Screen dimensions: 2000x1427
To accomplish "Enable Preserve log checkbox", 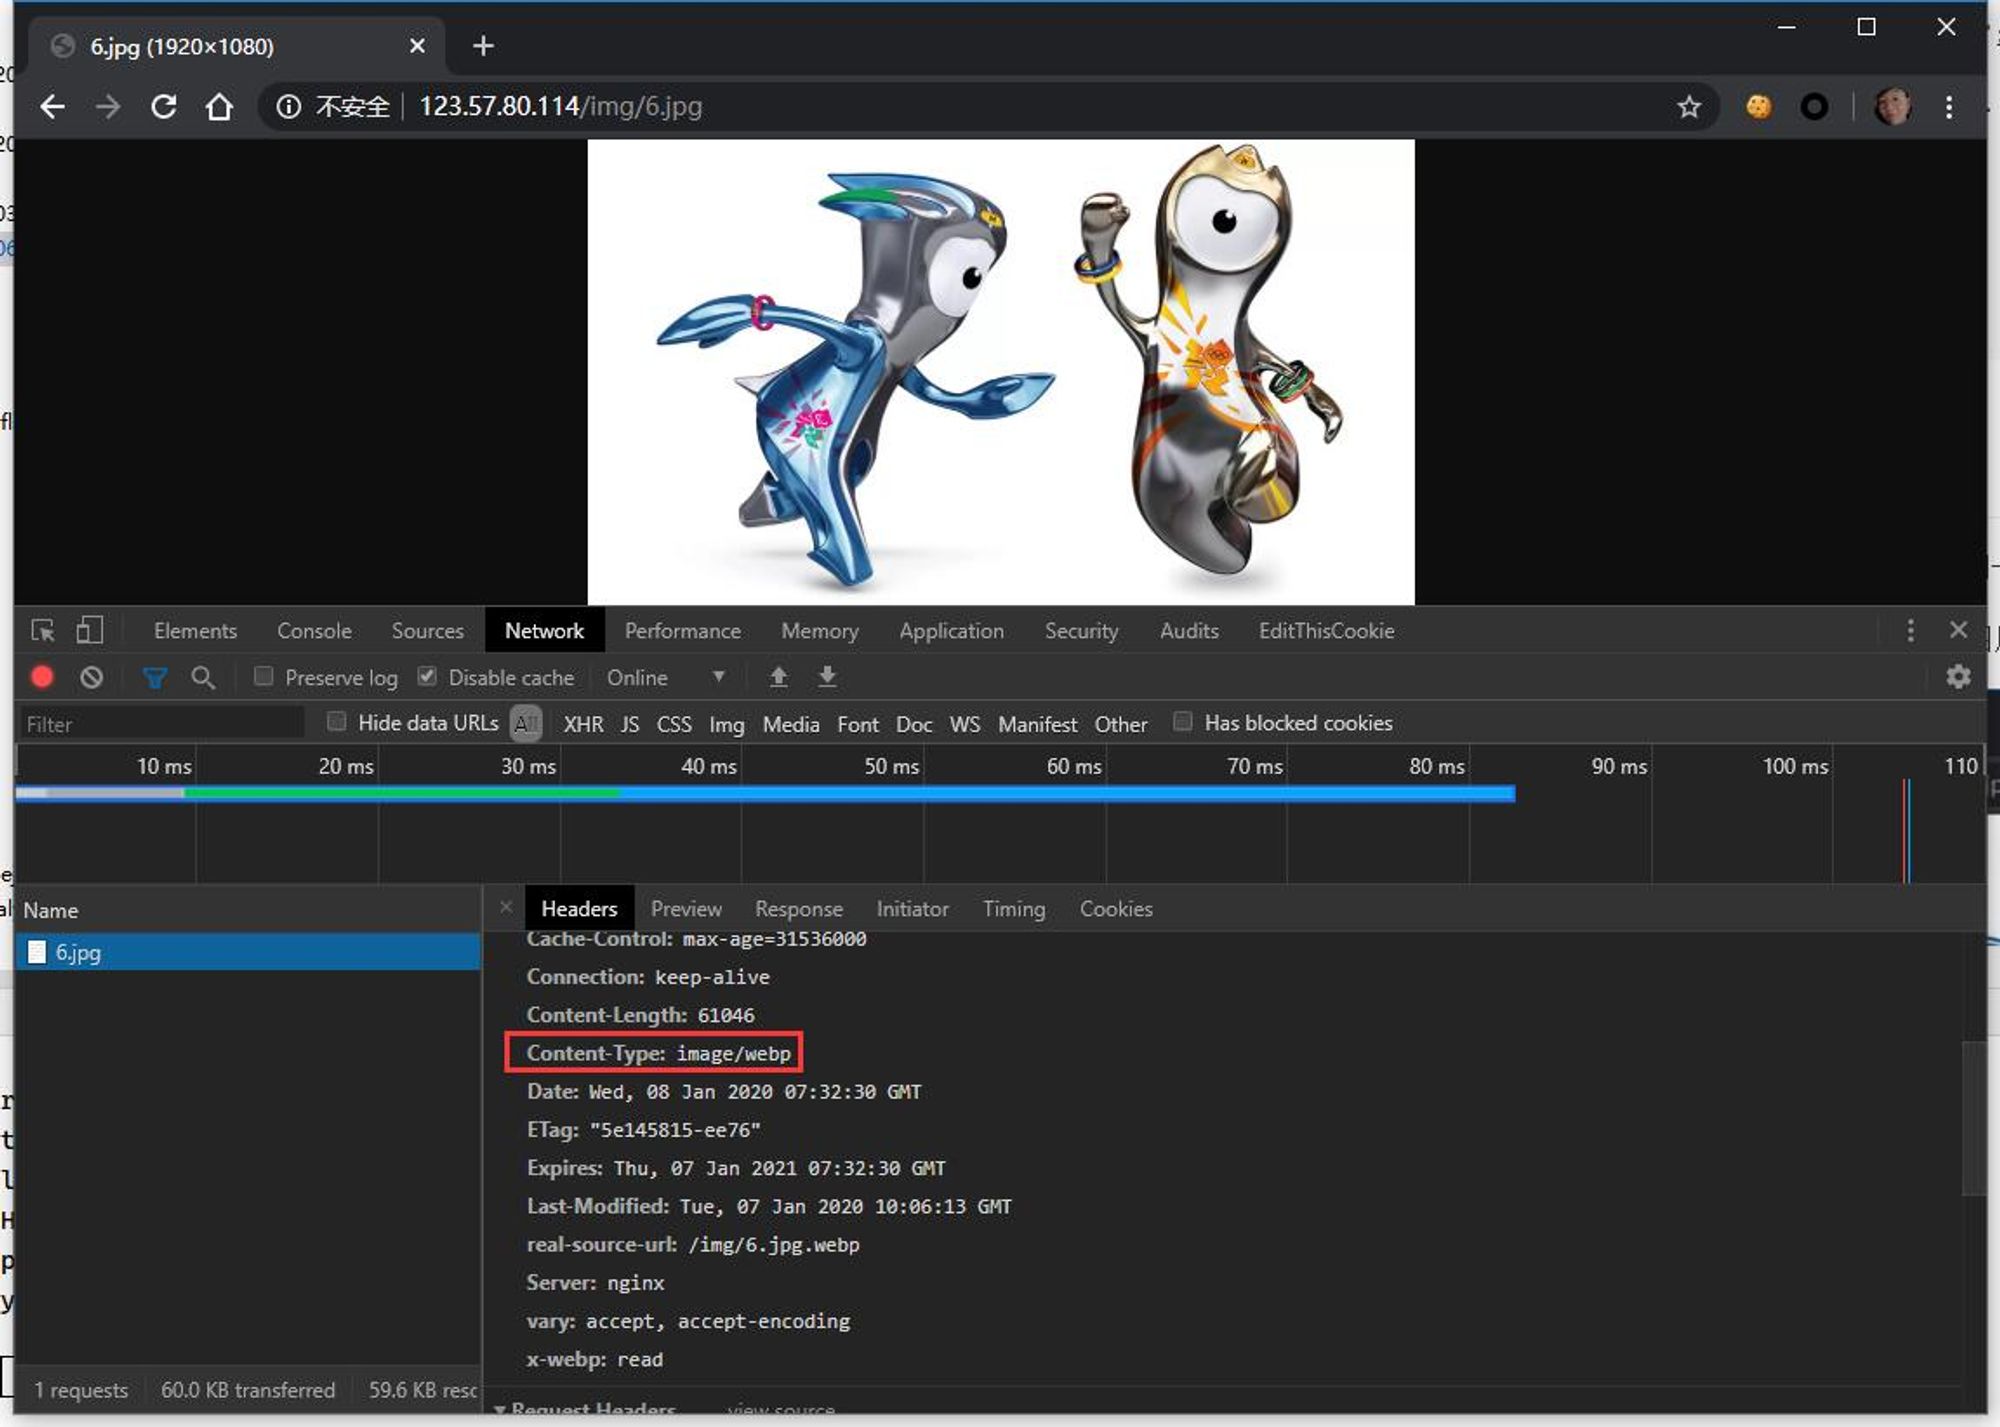I will tap(264, 676).
